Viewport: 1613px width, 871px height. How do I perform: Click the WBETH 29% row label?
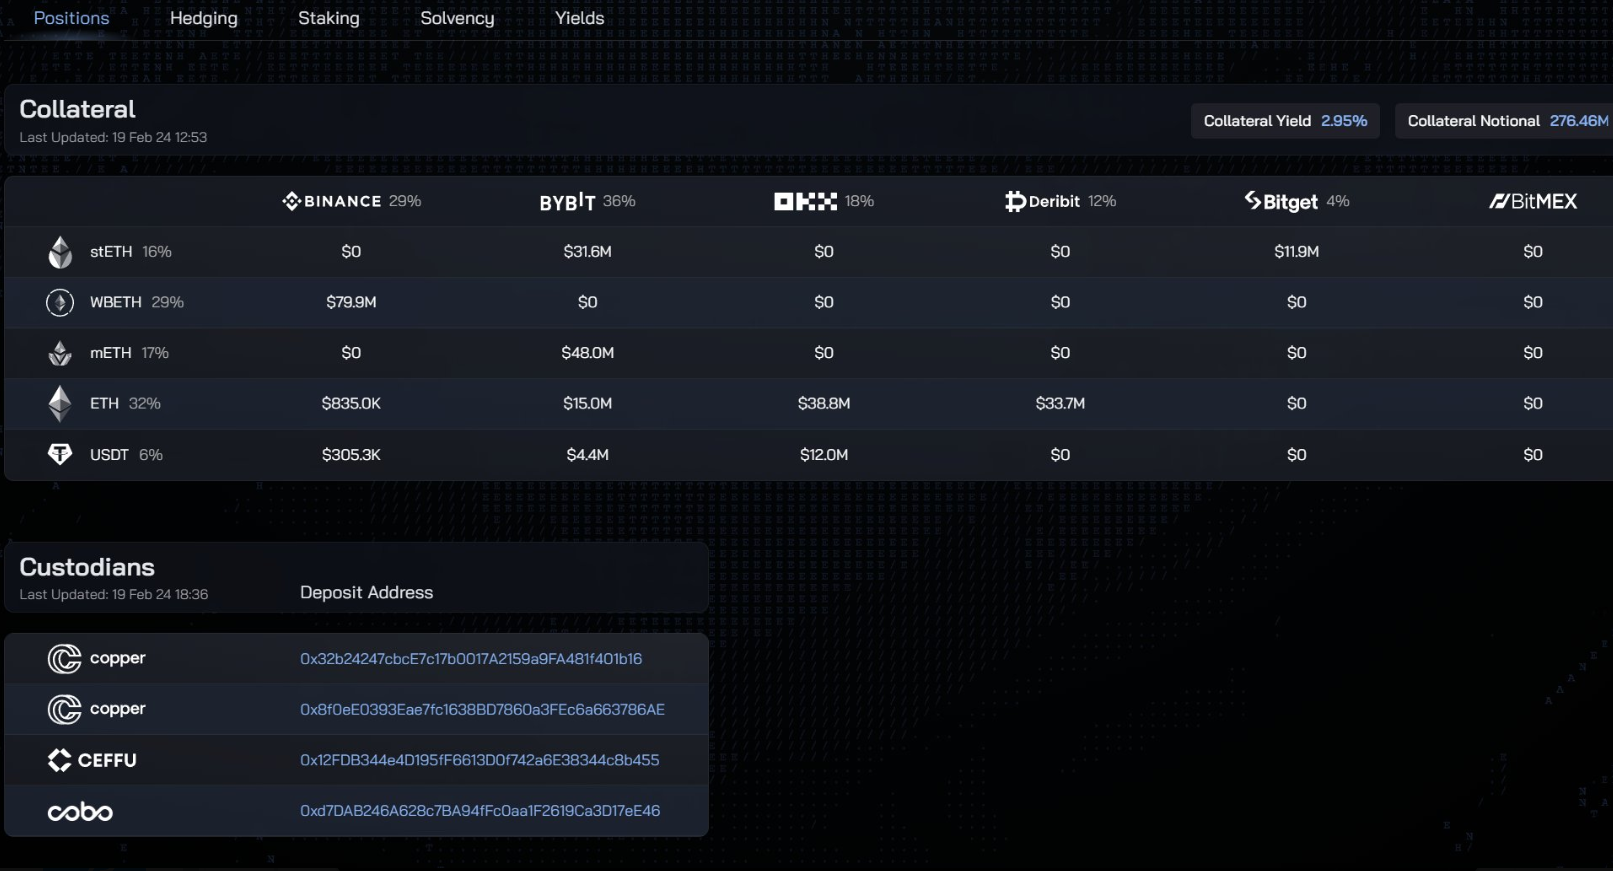click(x=137, y=302)
